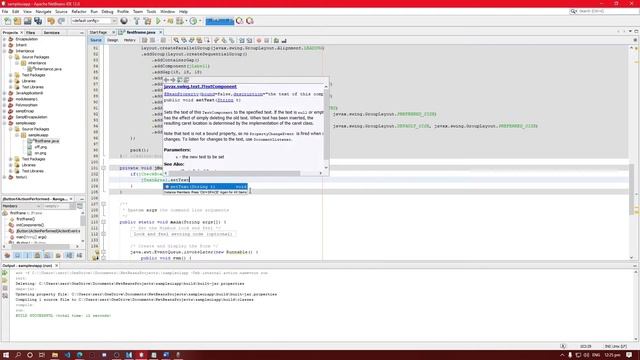Click the Save All toolbar icon
Screen dimensions: 640x360
38,21
